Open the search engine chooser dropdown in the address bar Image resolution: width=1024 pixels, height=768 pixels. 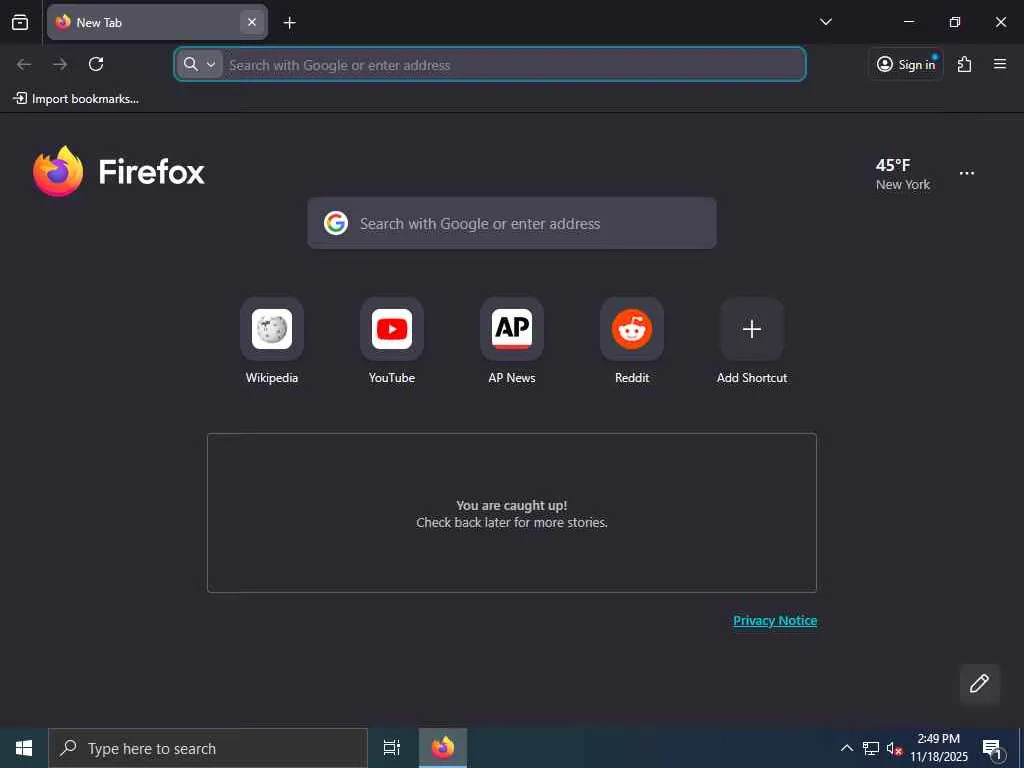(199, 64)
